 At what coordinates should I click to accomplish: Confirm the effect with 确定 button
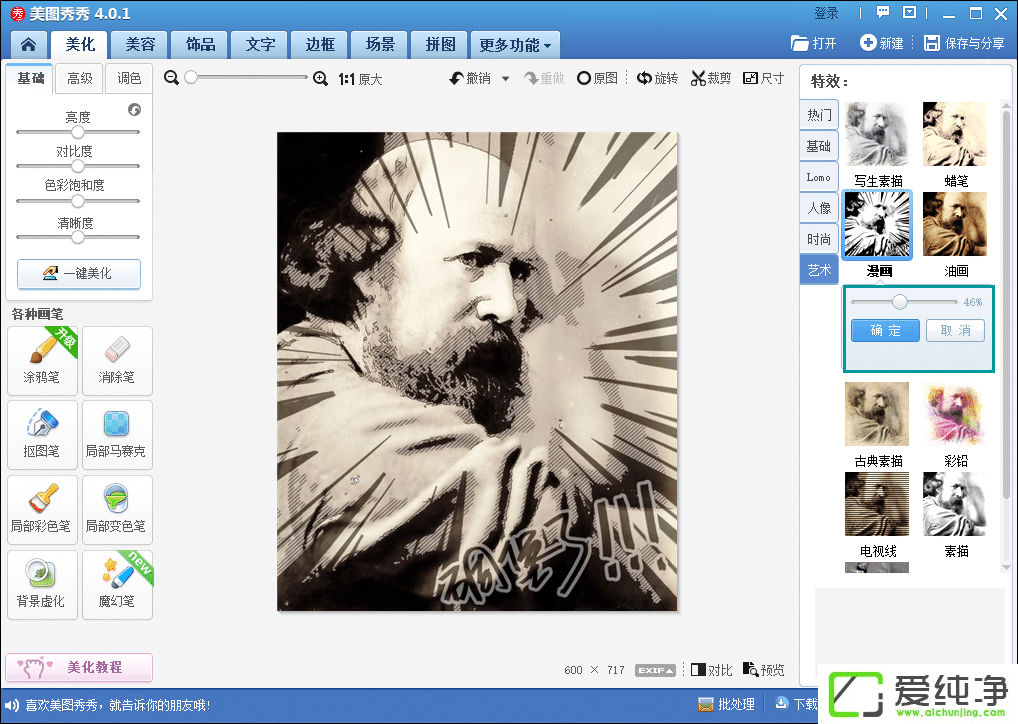pos(885,331)
